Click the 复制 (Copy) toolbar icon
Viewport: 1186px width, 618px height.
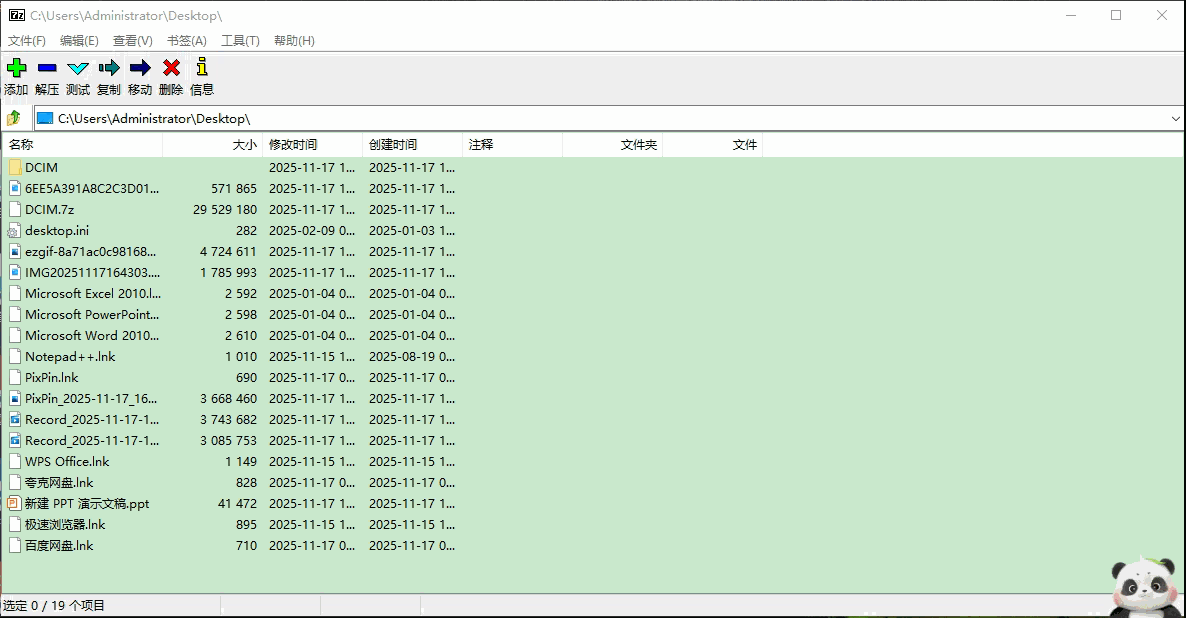[x=108, y=69]
